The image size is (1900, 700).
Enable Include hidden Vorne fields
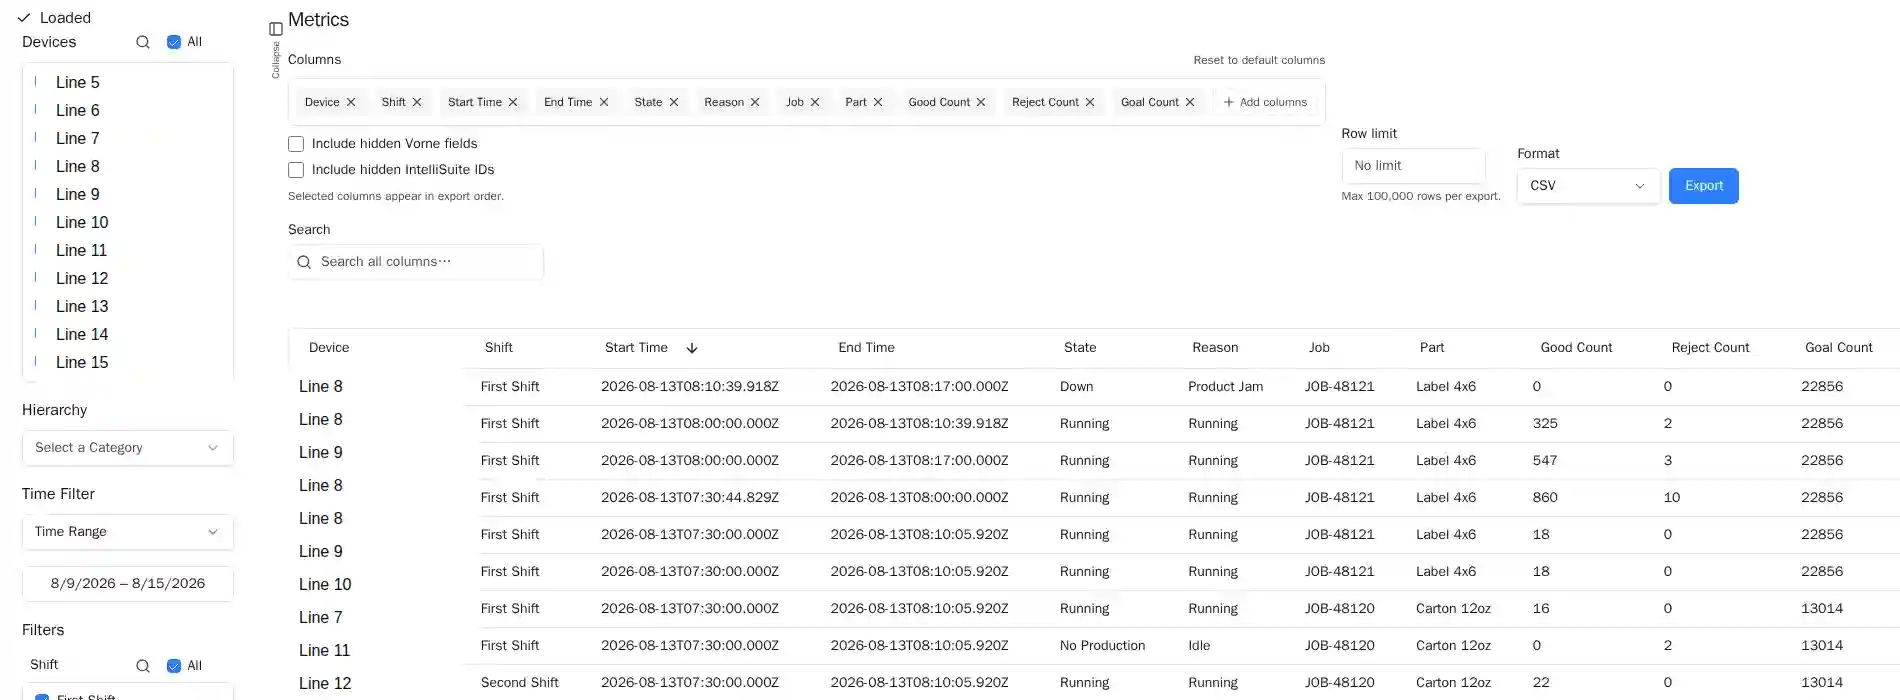[296, 144]
